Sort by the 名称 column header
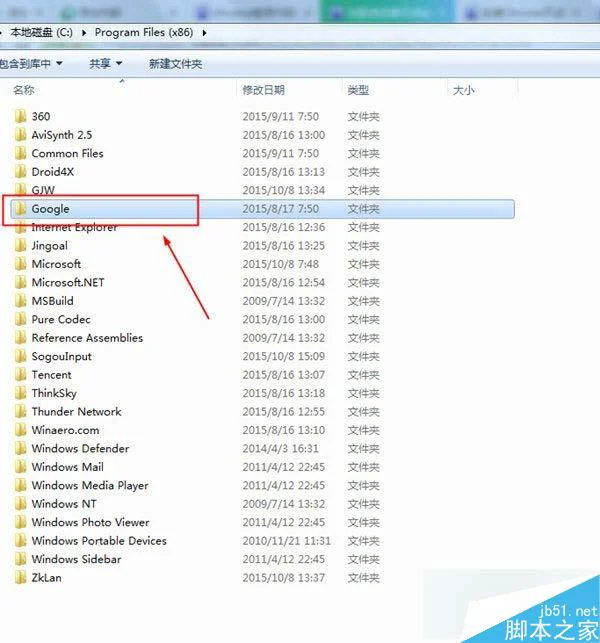The width and height of the screenshot is (600, 643). (23, 90)
